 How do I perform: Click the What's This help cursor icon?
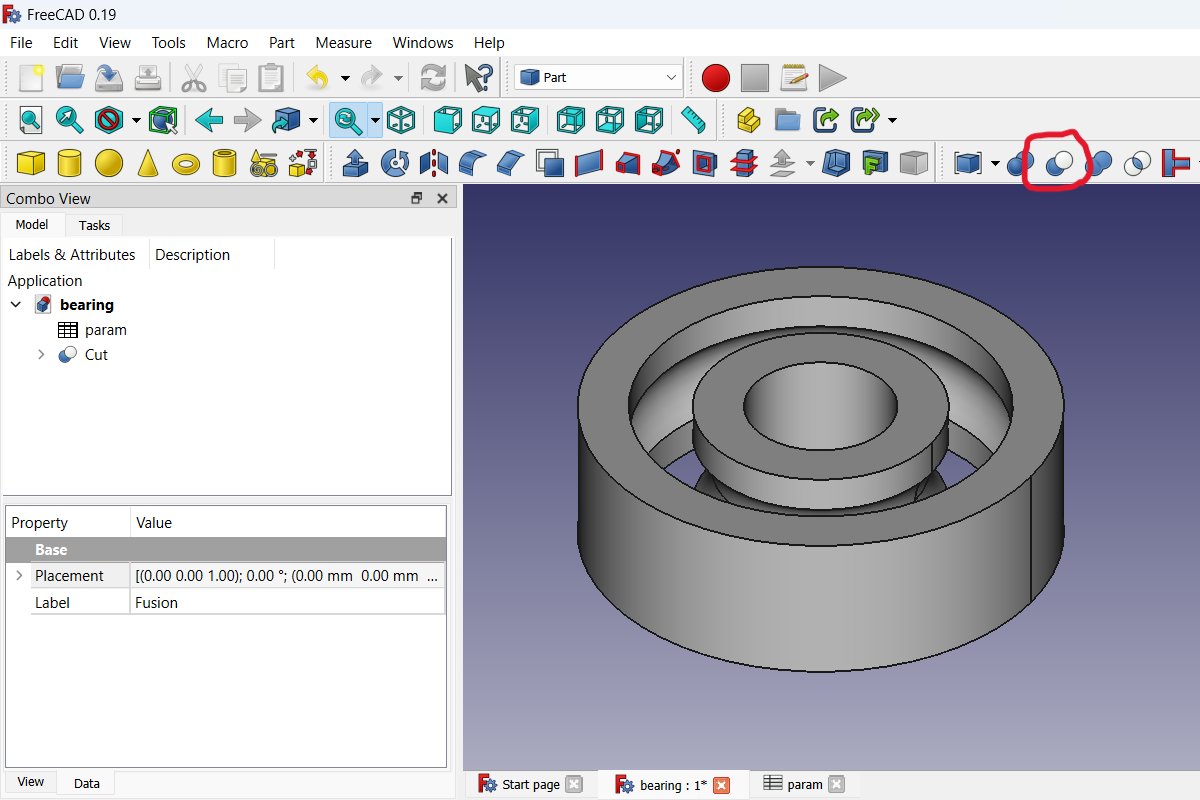(479, 78)
